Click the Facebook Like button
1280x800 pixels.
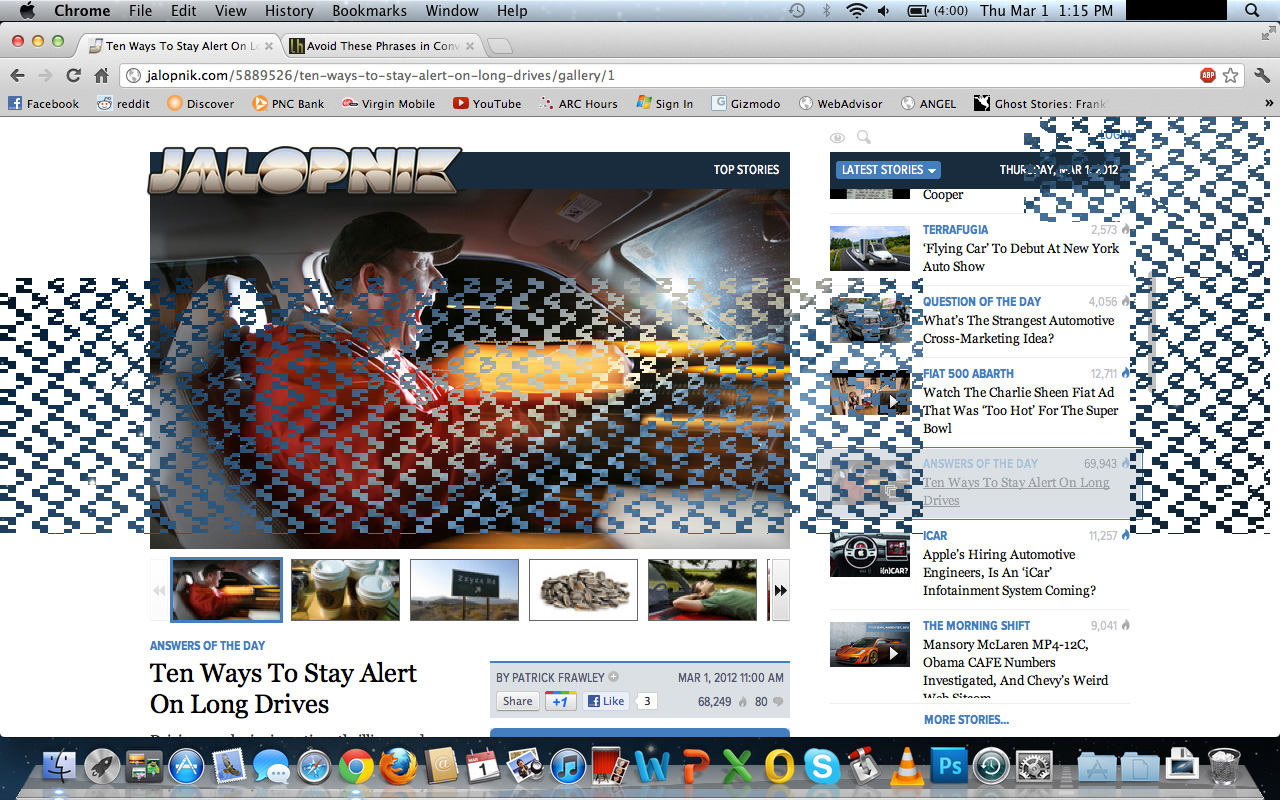pyautogui.click(x=606, y=701)
